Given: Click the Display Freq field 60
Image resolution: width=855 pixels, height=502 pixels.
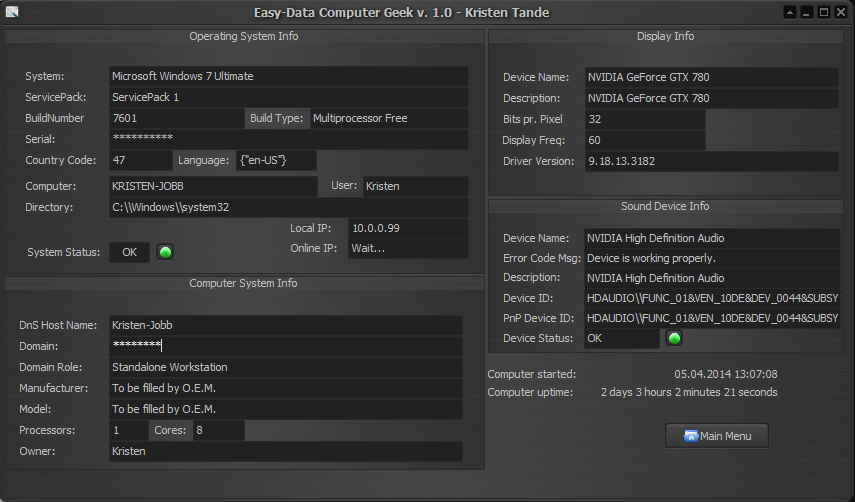Looking at the screenshot, I should (x=646, y=141).
